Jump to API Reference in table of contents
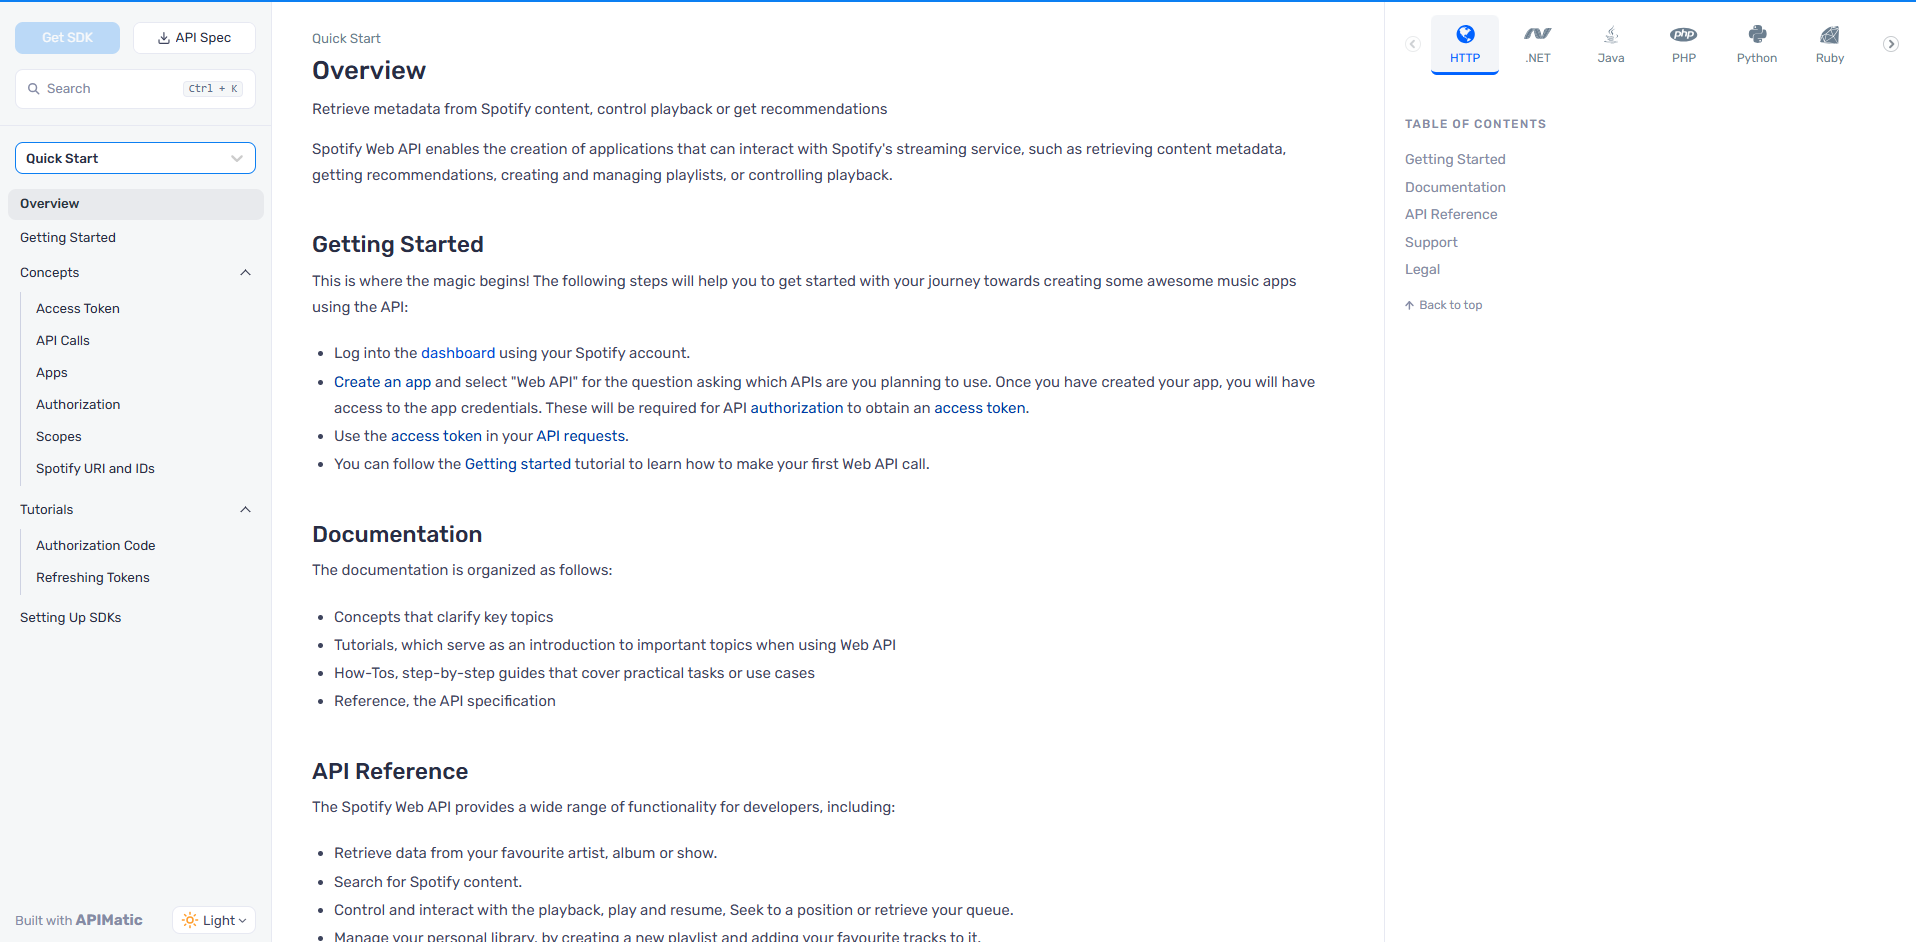1916x942 pixels. (x=1451, y=214)
